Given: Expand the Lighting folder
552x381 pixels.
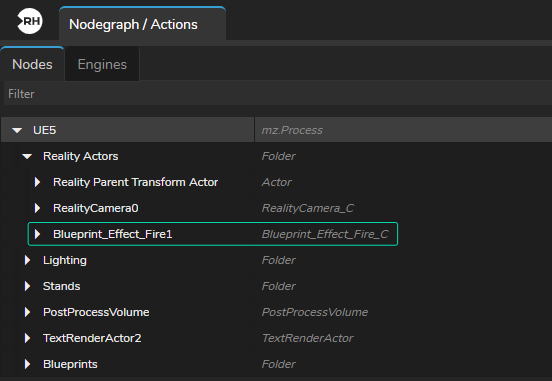Looking at the screenshot, I should 27,260.
